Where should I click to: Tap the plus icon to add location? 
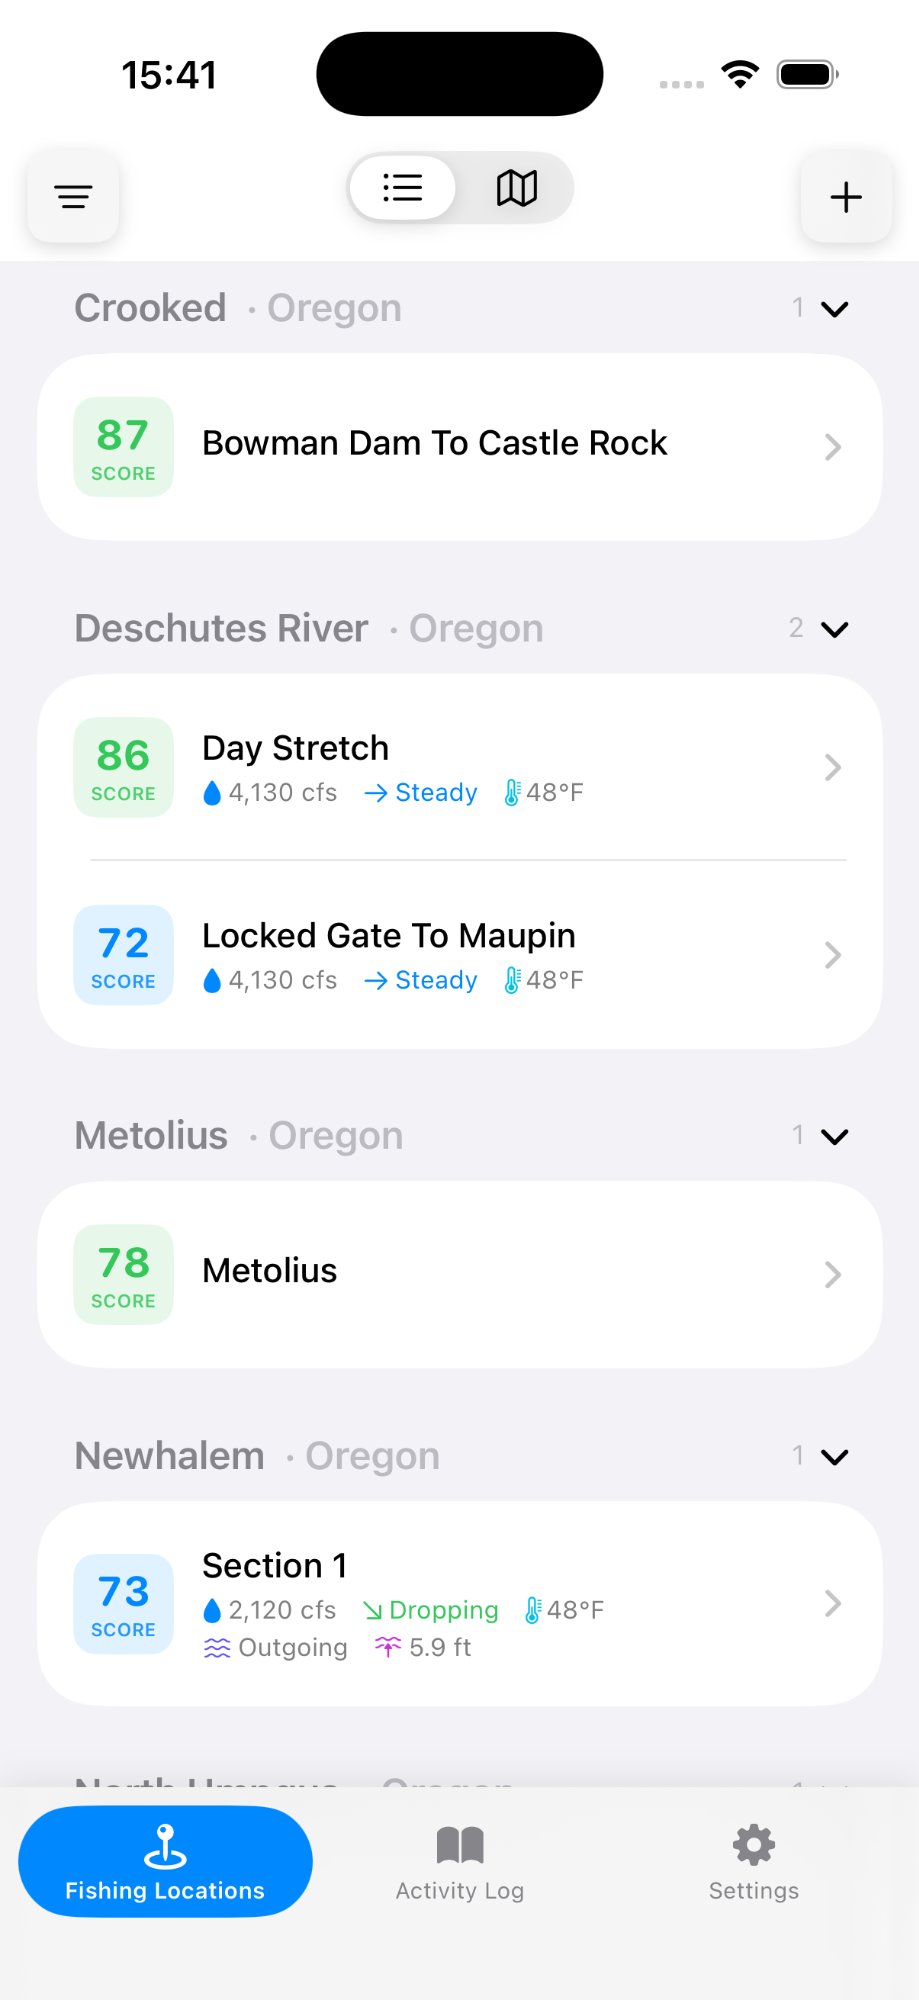846,196
